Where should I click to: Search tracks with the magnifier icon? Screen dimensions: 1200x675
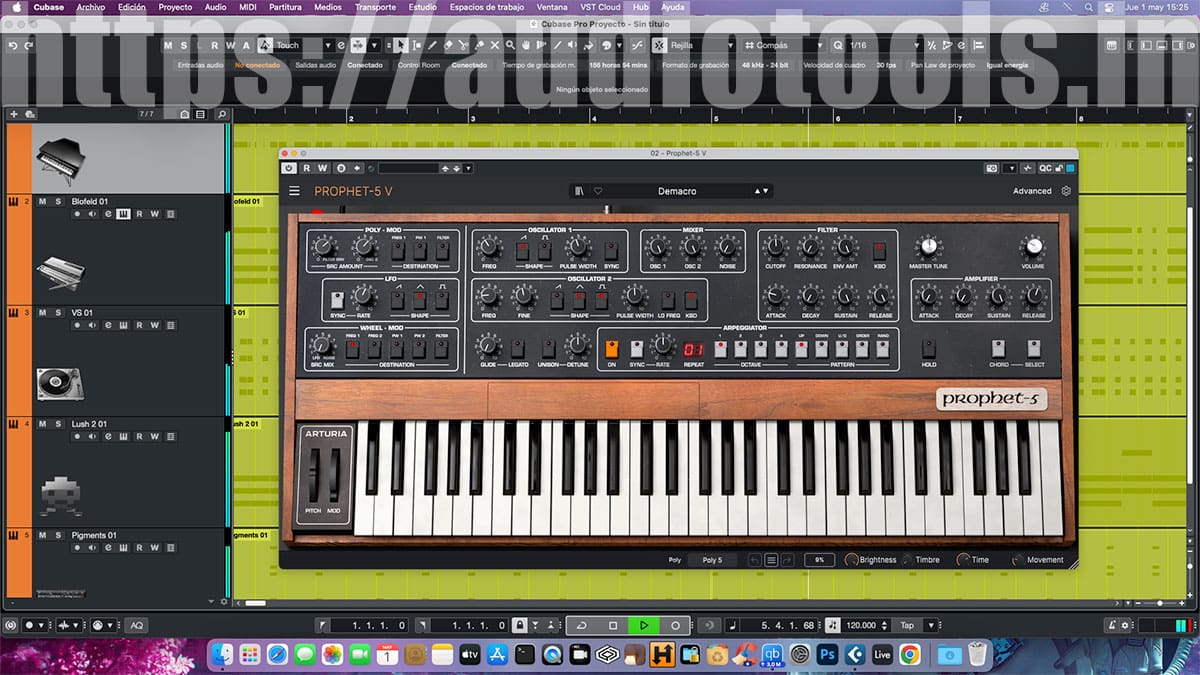click(222, 114)
